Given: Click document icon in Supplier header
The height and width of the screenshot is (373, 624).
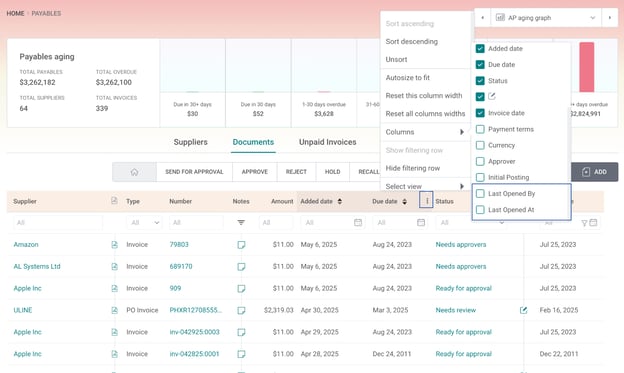Looking at the screenshot, I should (114, 201).
